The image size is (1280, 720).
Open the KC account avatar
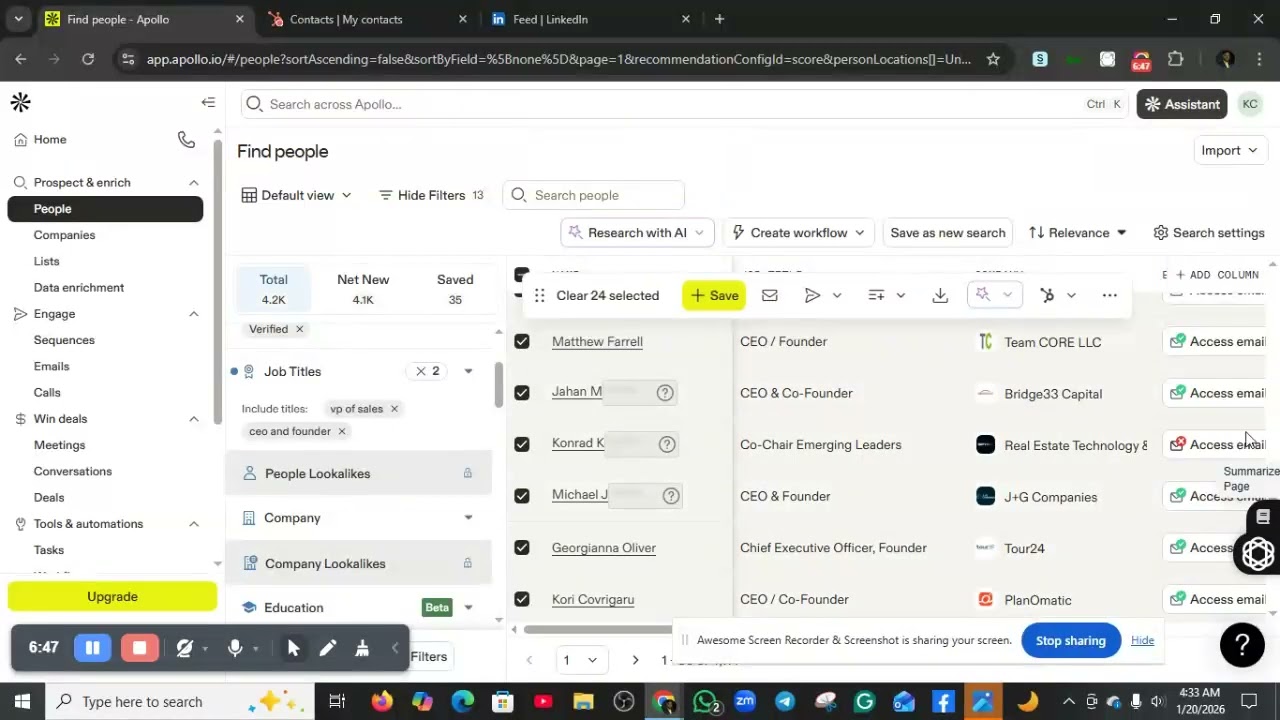point(1250,104)
